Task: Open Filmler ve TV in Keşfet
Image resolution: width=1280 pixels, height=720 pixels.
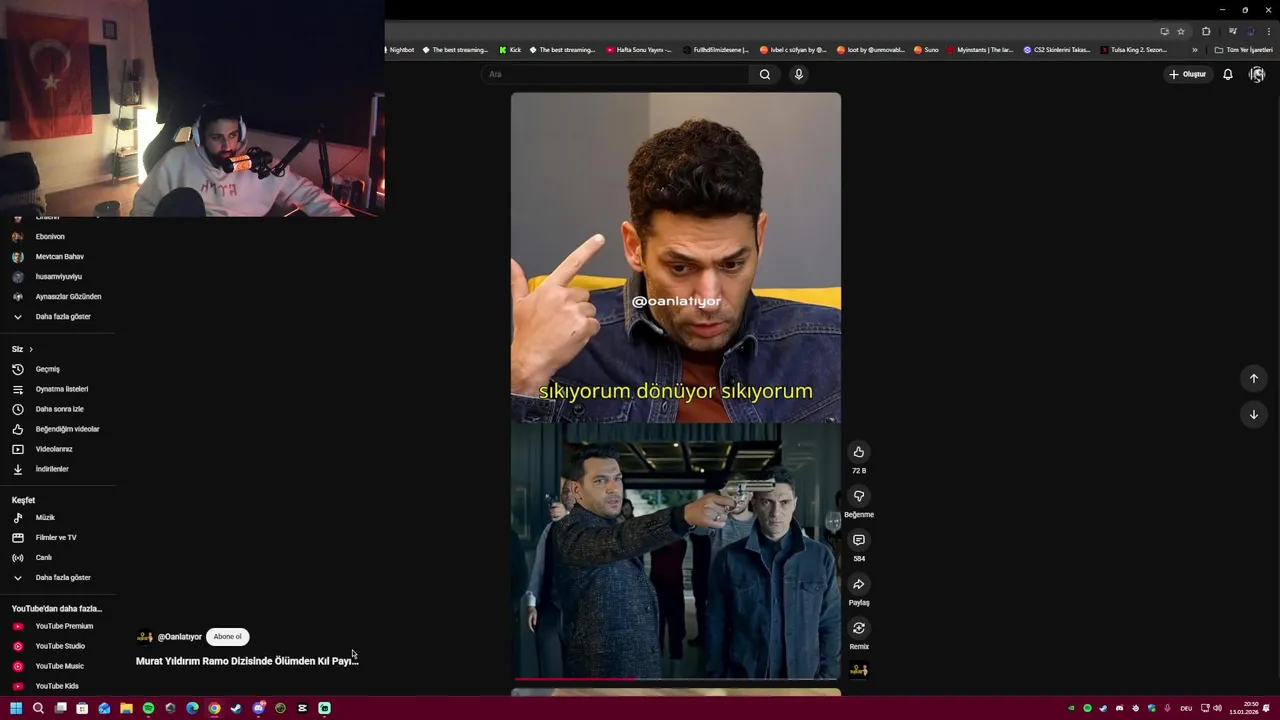Action: point(58,538)
